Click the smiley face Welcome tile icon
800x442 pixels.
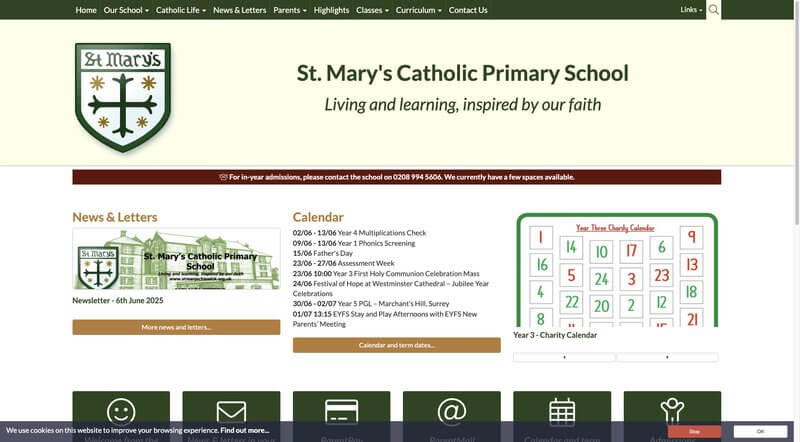(x=121, y=411)
